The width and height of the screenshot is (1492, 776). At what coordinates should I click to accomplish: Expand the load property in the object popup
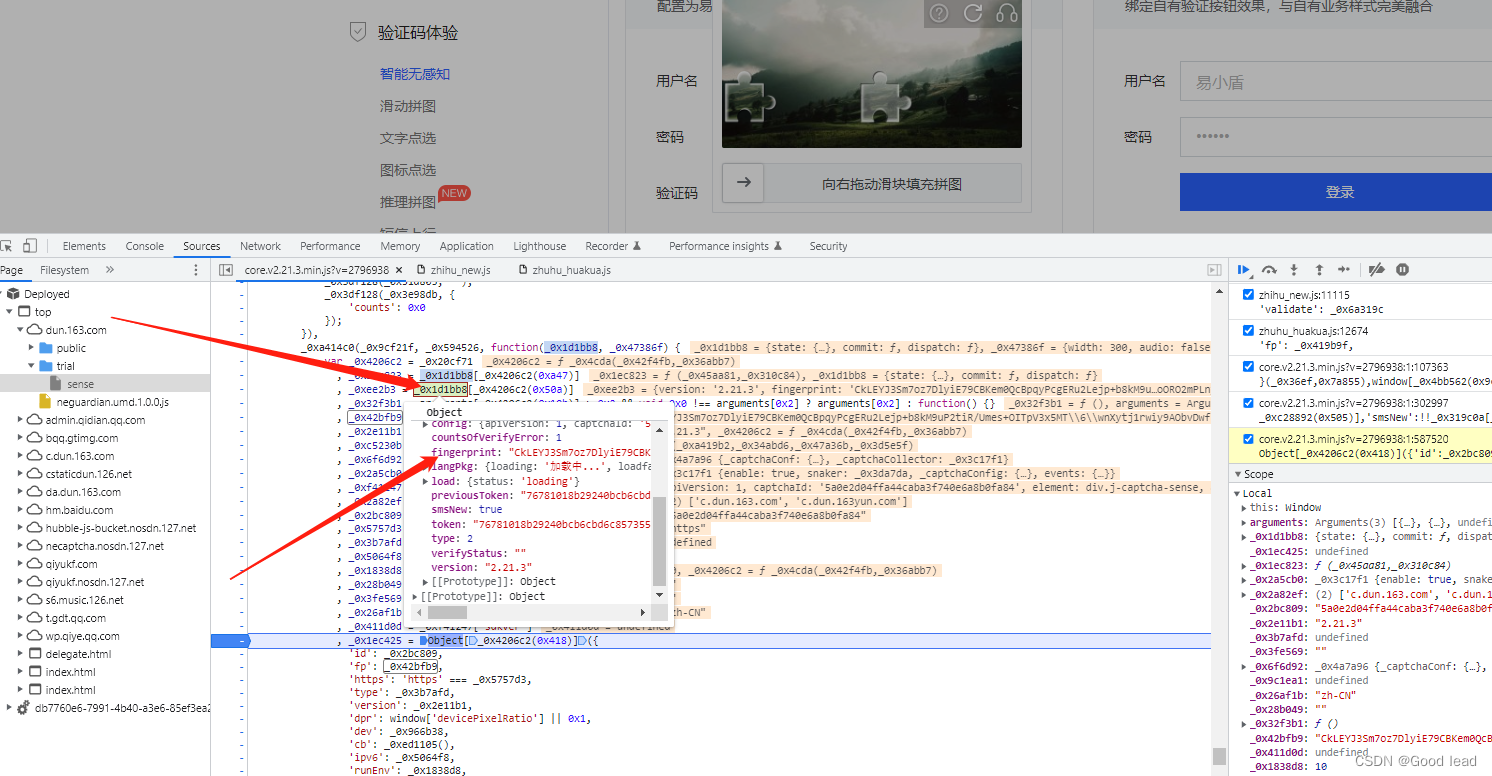(x=426, y=481)
